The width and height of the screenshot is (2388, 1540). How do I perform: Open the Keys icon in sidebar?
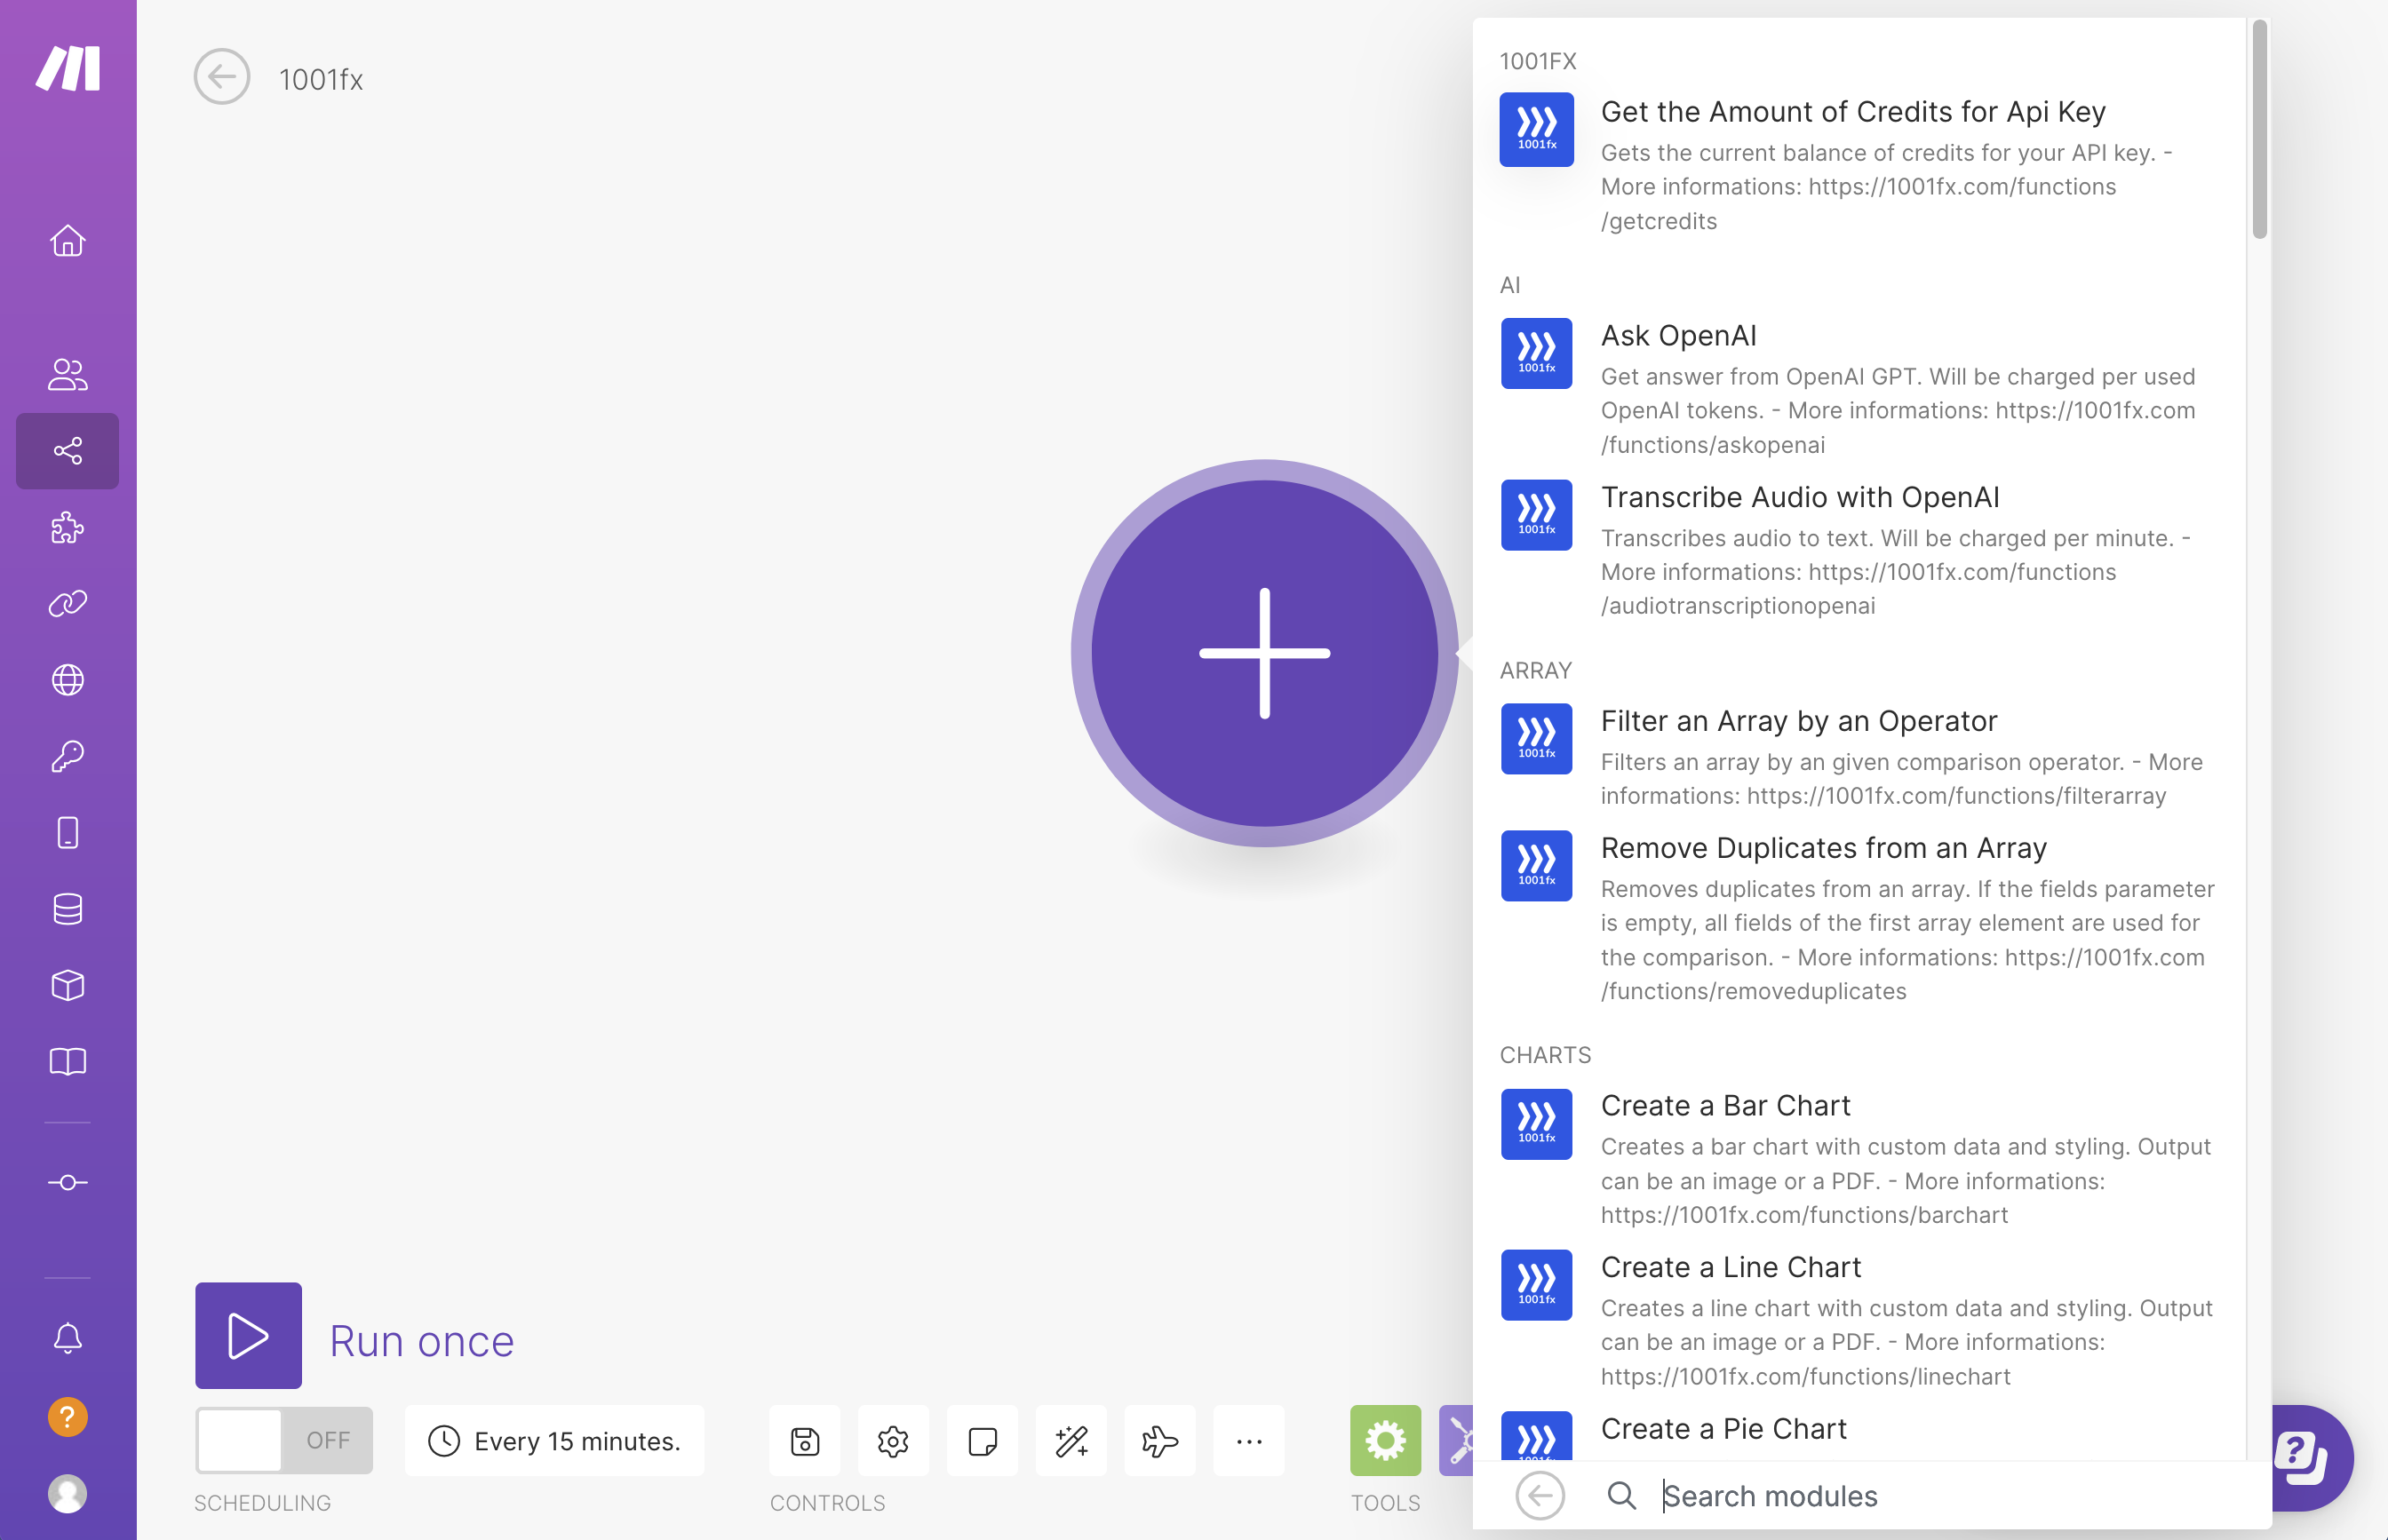coord(67,756)
